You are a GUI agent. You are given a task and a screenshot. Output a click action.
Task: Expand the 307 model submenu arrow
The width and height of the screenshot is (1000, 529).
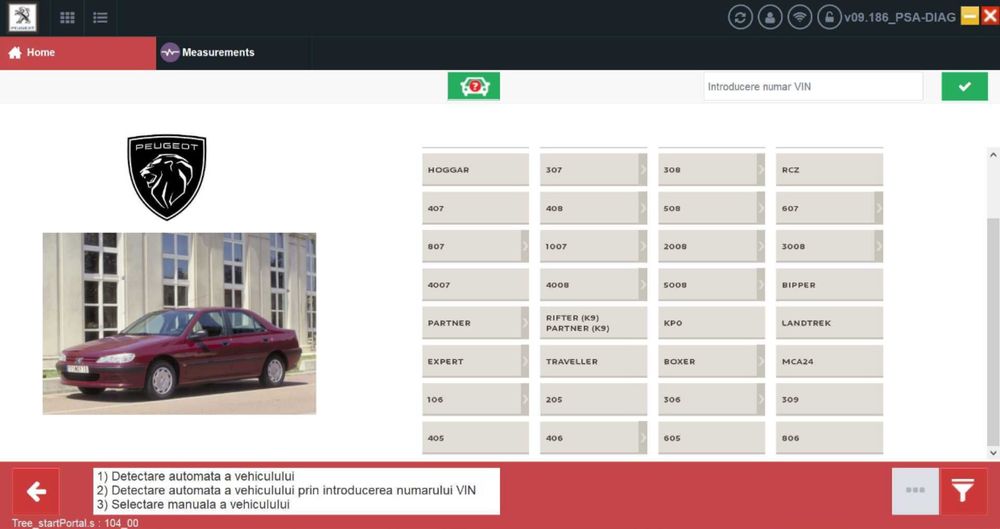coord(643,170)
